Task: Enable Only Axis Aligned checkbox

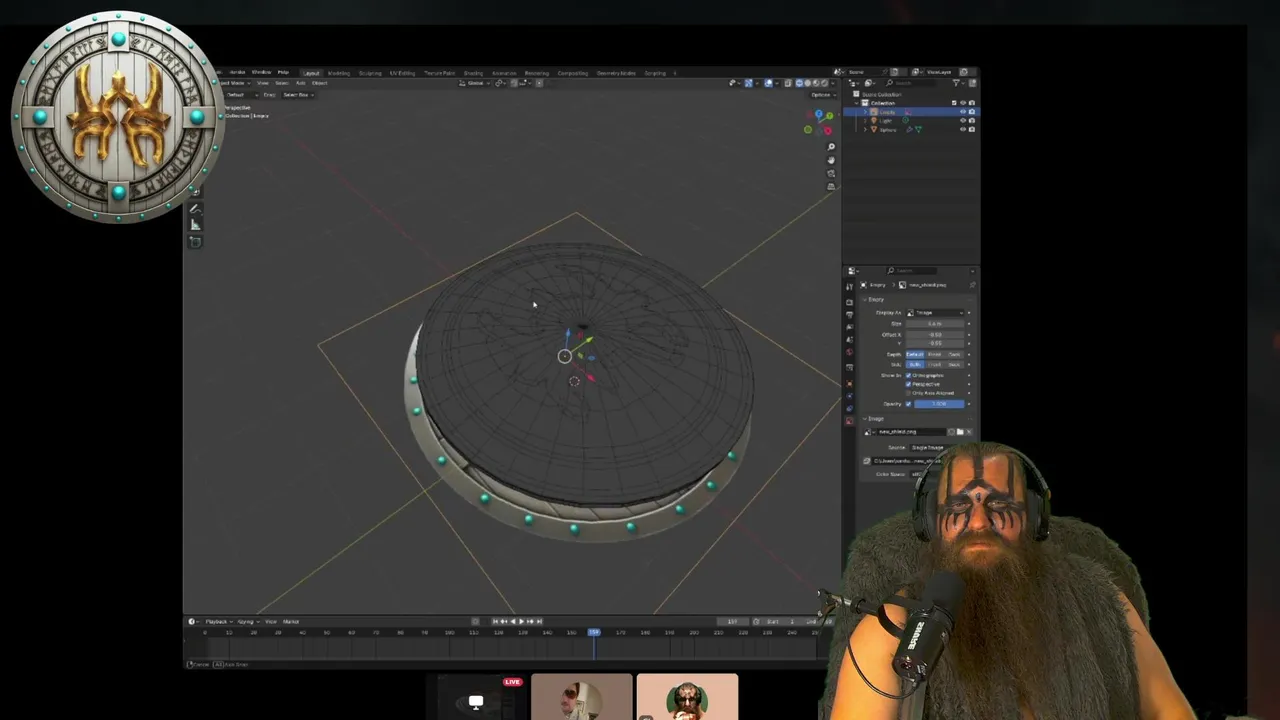Action: click(908, 393)
